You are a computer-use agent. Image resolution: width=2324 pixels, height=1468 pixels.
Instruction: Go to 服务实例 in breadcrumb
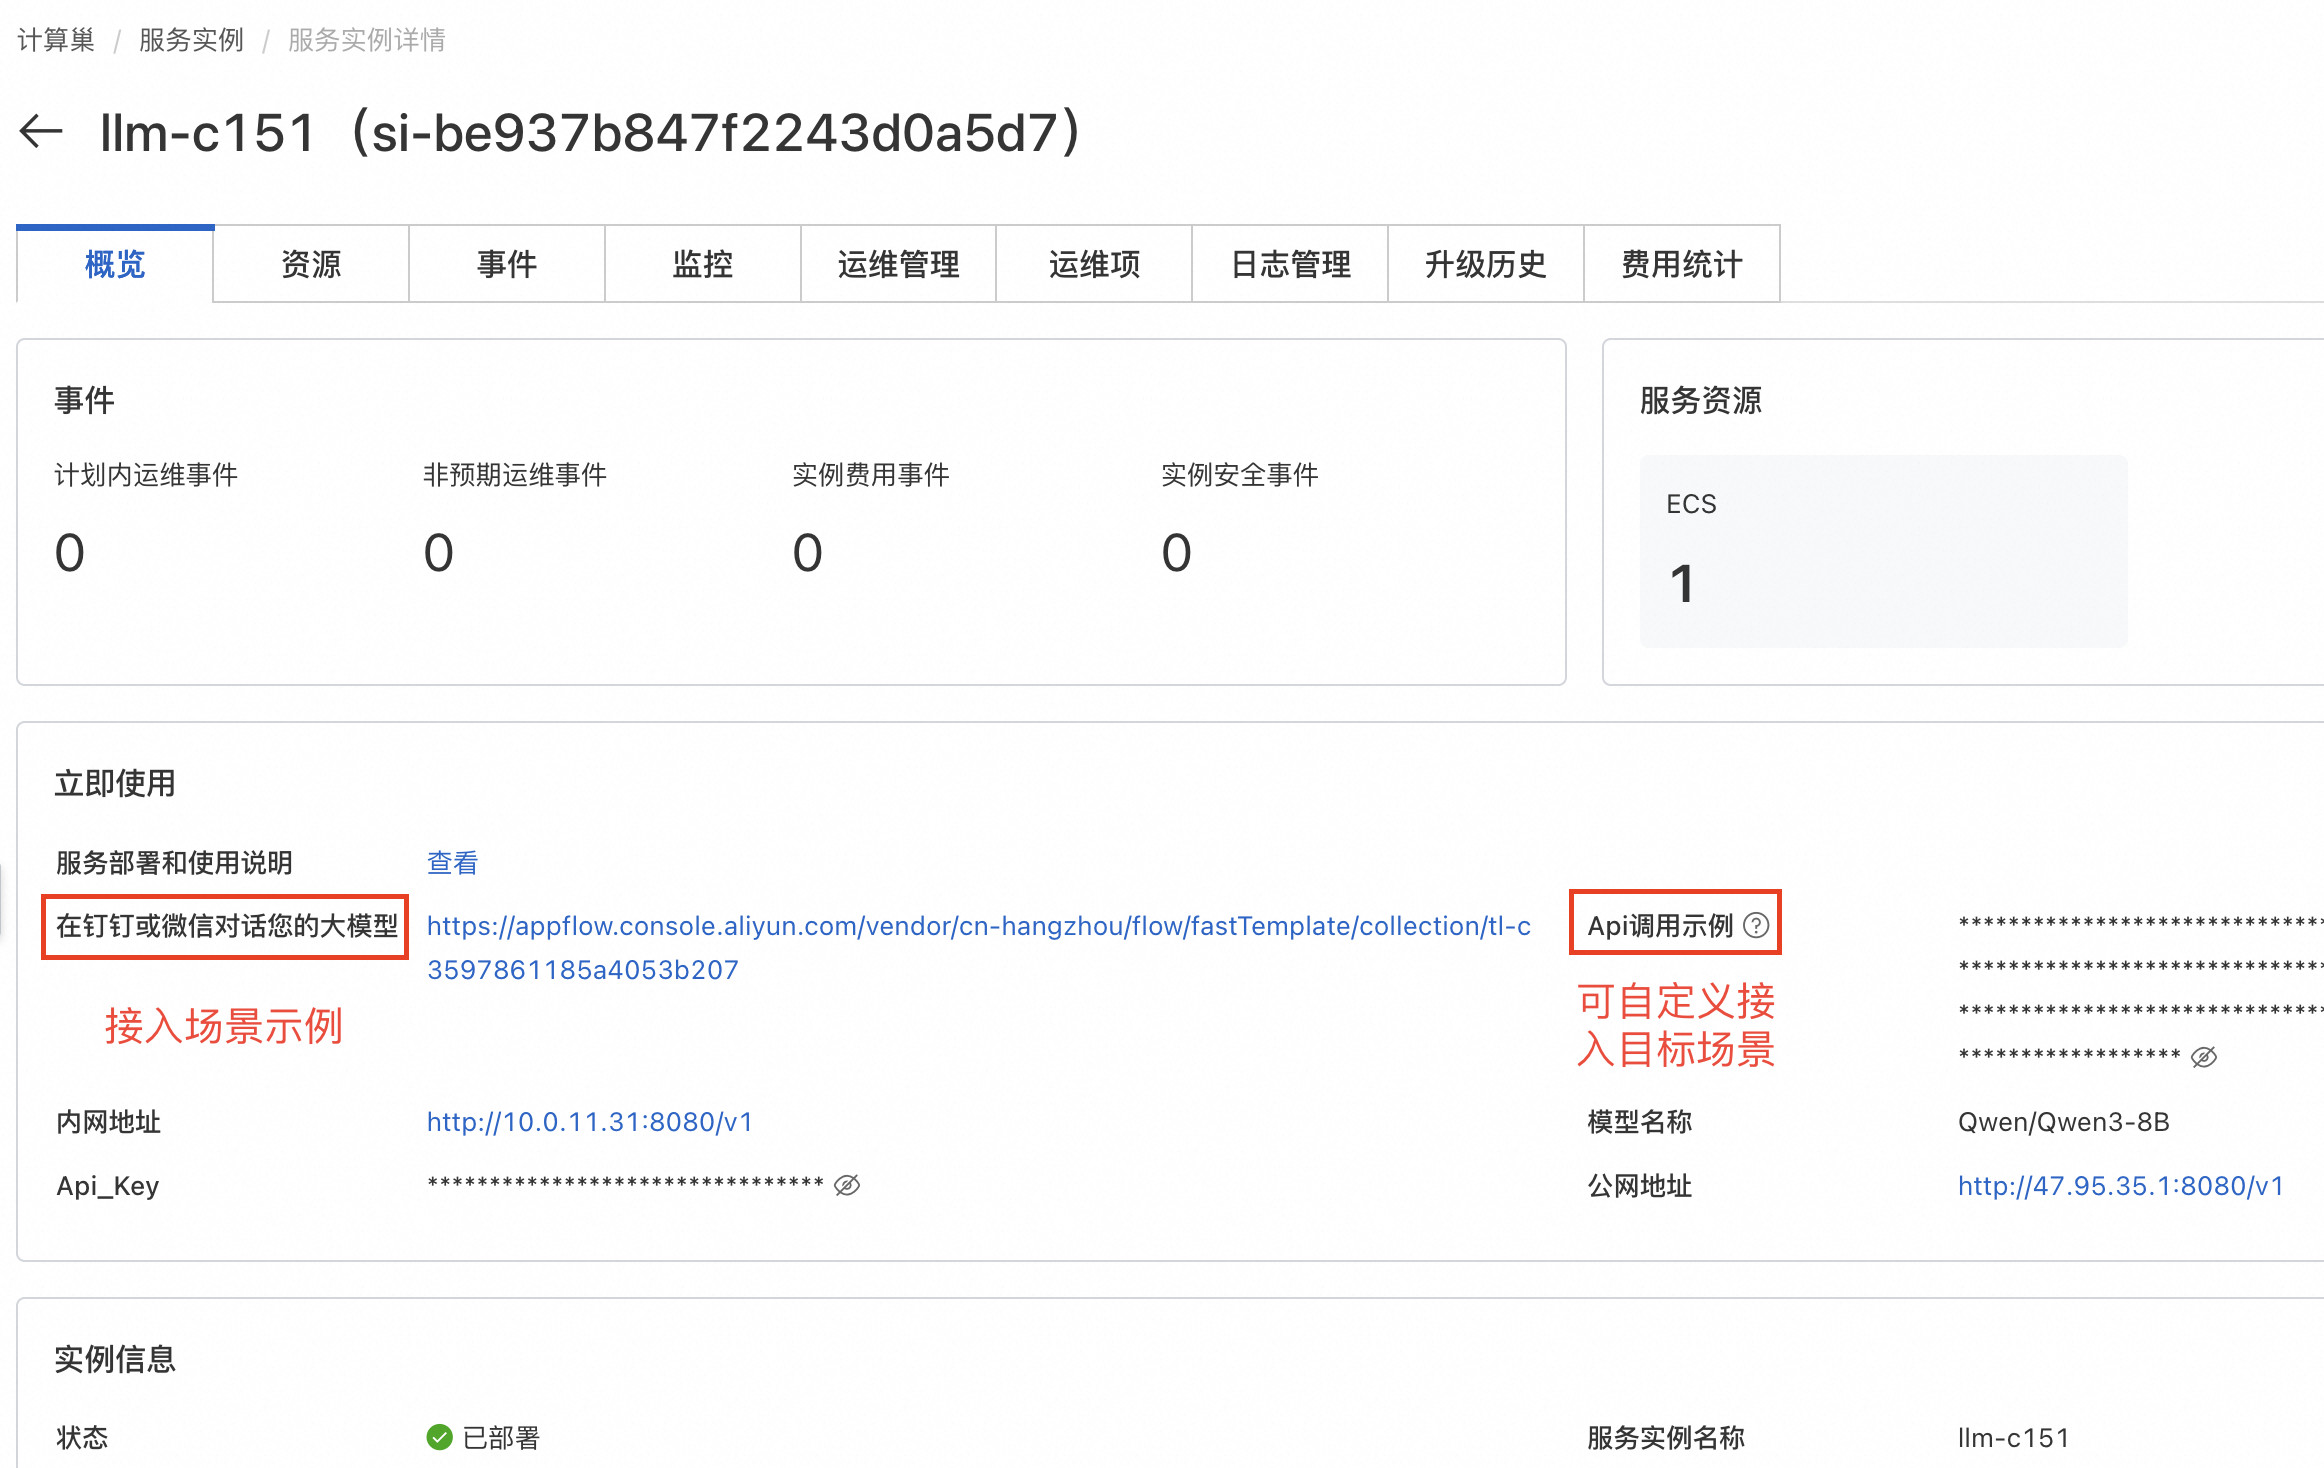click(191, 40)
